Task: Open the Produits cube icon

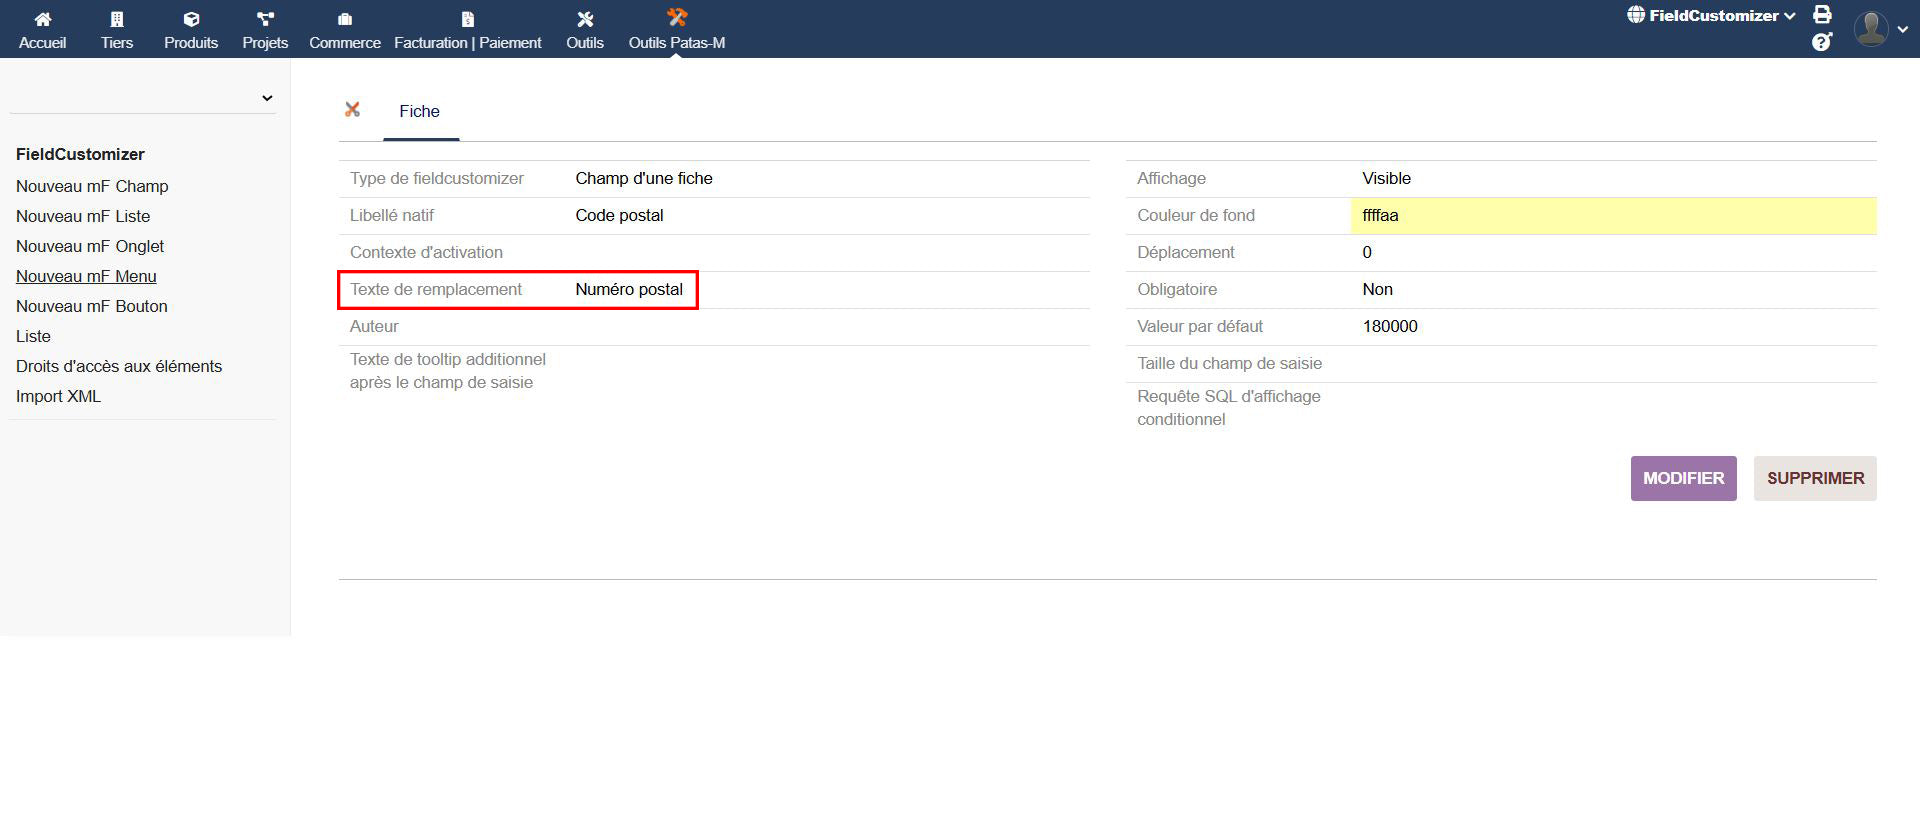Action: click(x=191, y=19)
